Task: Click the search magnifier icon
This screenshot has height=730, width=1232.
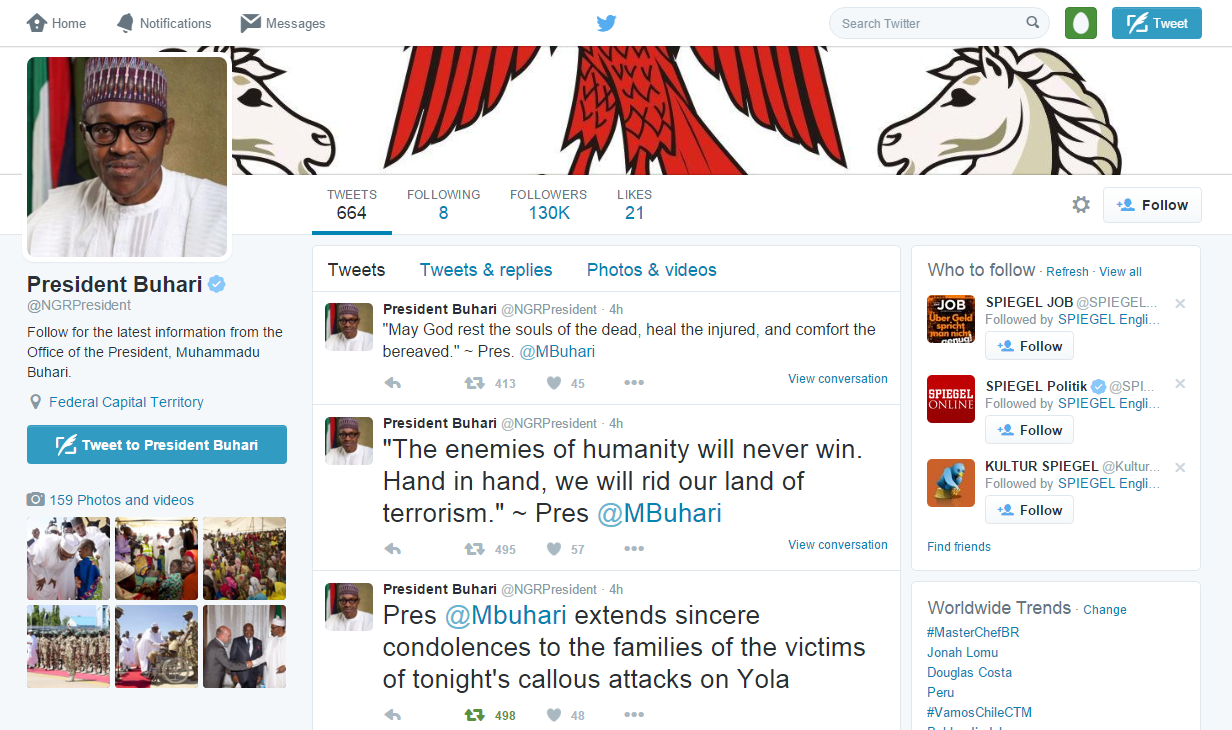Action: pyautogui.click(x=1033, y=23)
